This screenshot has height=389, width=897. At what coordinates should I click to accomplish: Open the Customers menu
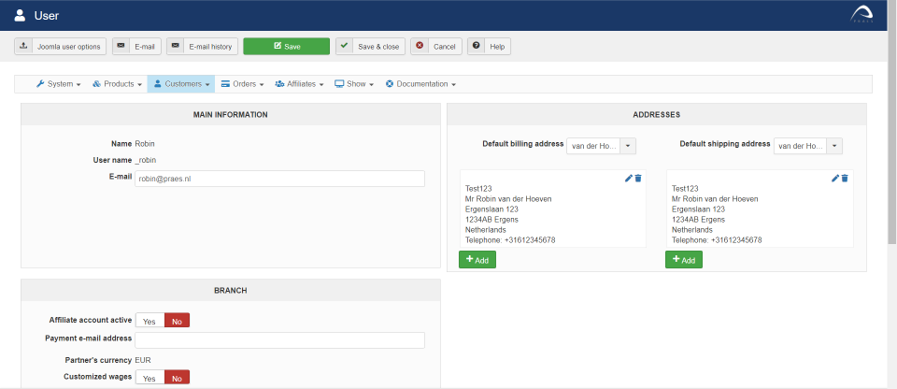181,84
